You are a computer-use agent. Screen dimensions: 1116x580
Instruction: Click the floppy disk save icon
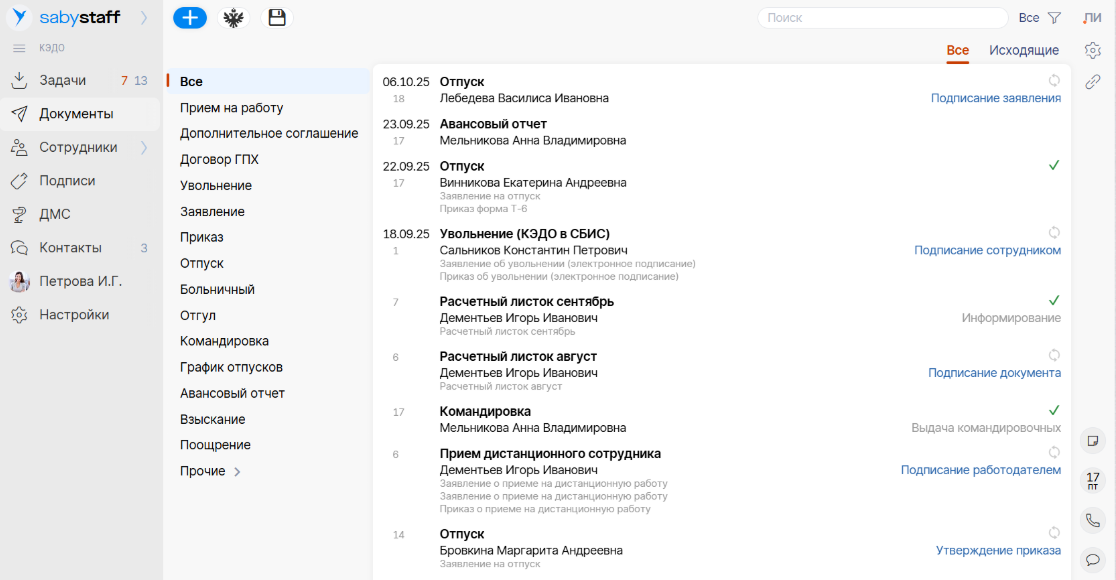[x=277, y=18]
